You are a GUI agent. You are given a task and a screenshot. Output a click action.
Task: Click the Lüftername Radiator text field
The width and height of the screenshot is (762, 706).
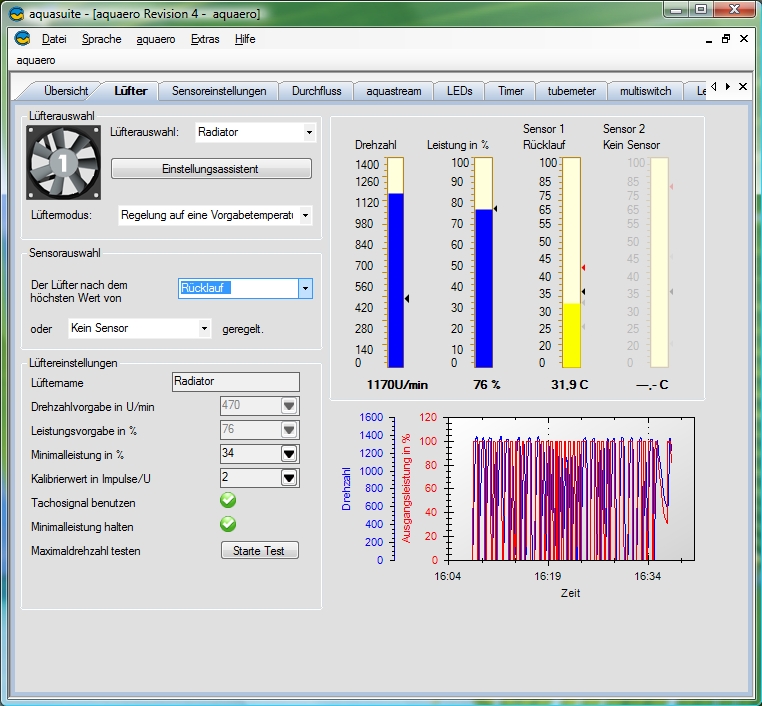point(236,381)
